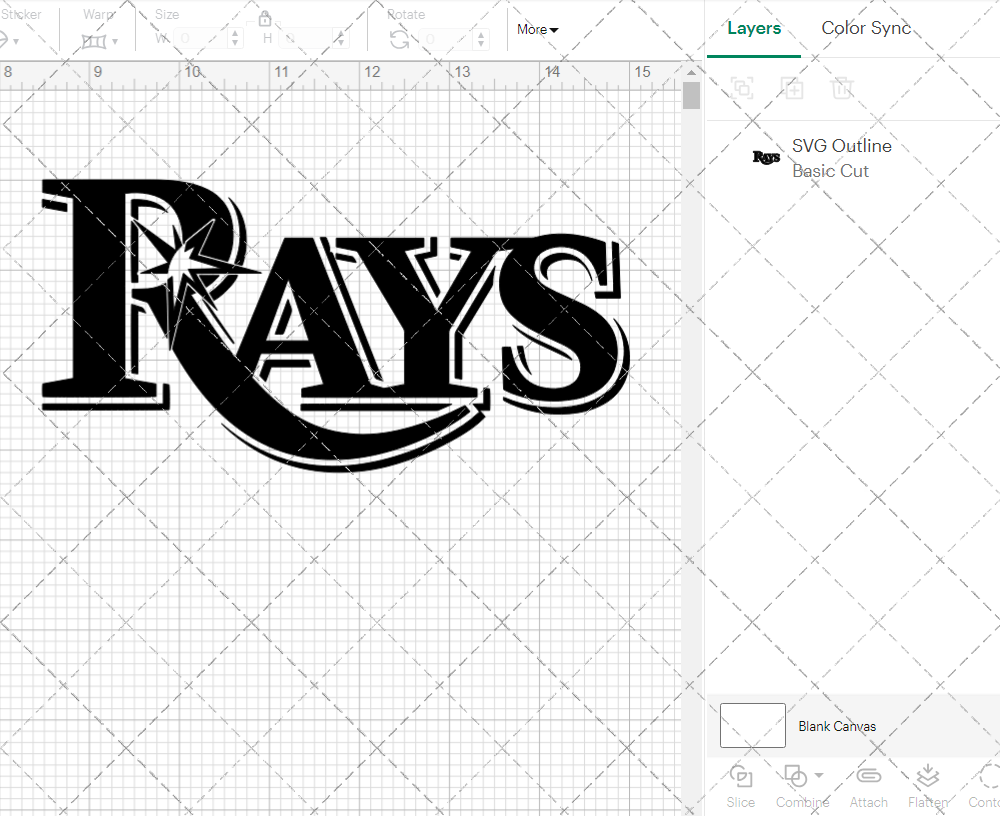
Task: Click the Combine icon
Action: 796,777
